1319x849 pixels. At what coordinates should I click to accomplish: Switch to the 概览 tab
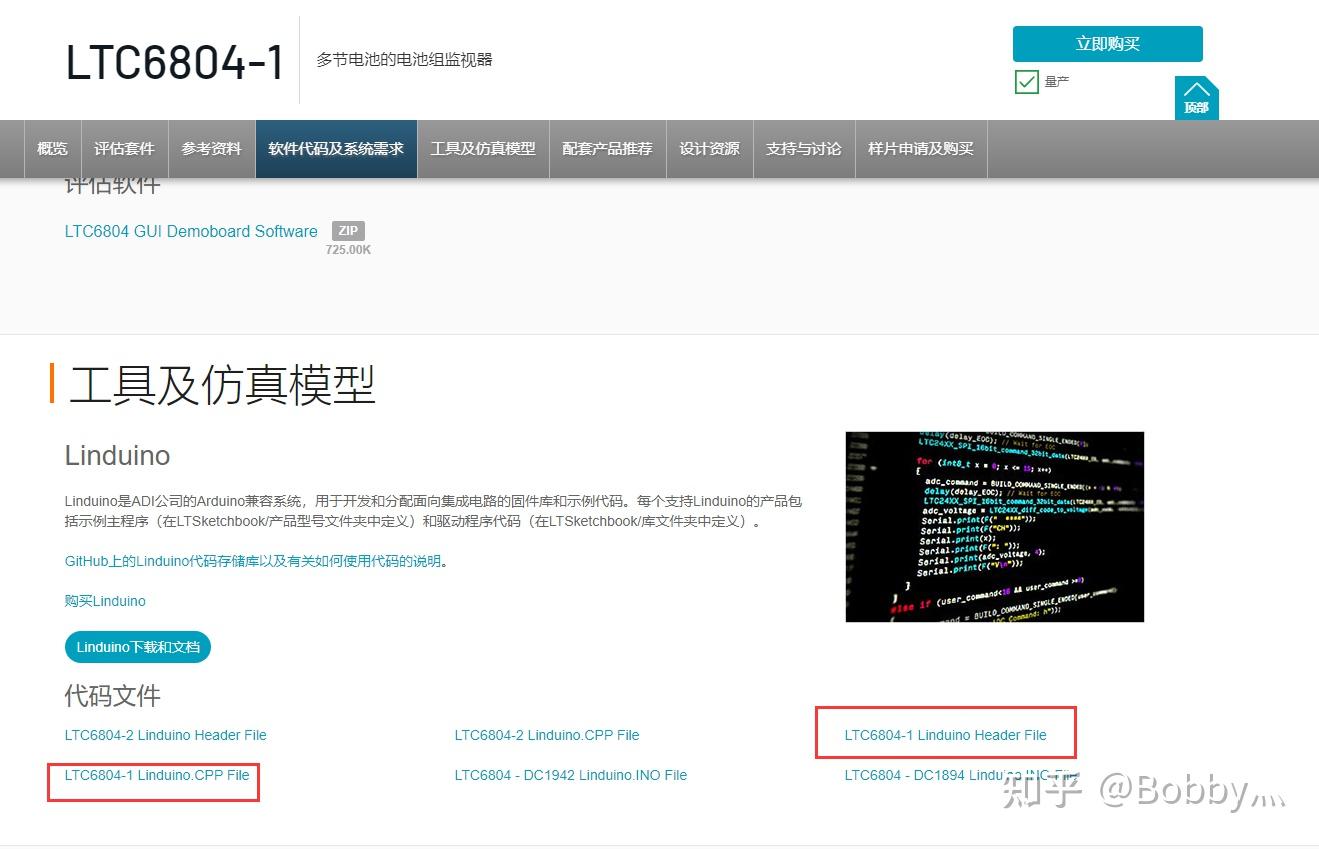pyautogui.click(x=51, y=148)
